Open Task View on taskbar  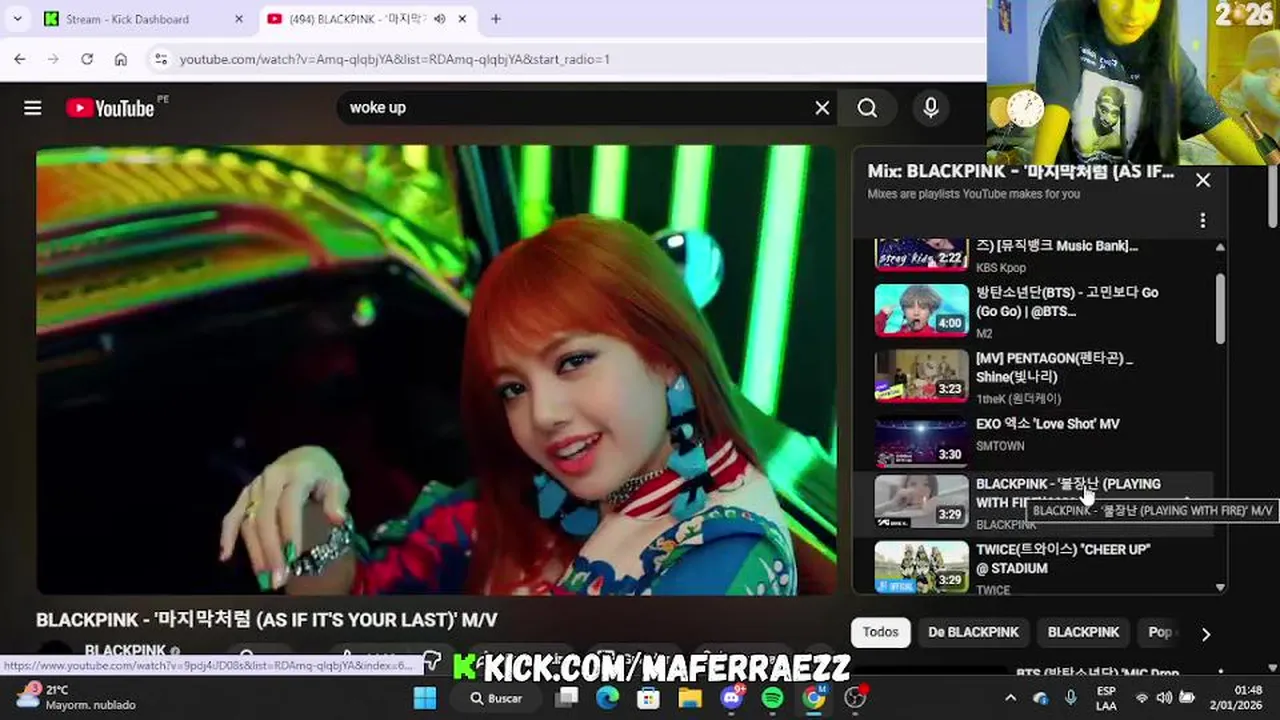point(568,698)
